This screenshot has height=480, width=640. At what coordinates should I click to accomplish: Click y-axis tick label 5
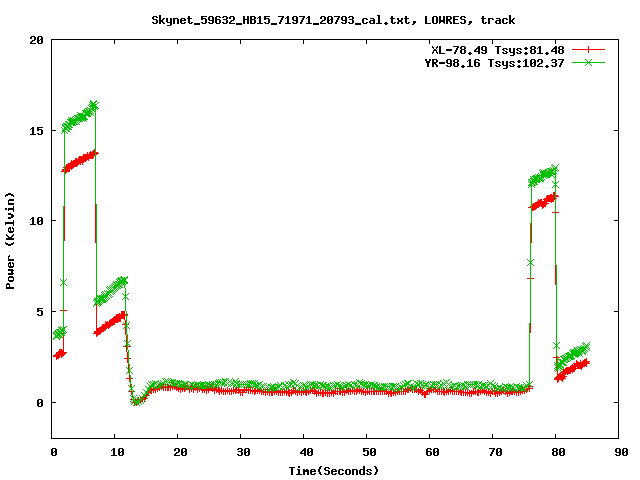[40, 312]
